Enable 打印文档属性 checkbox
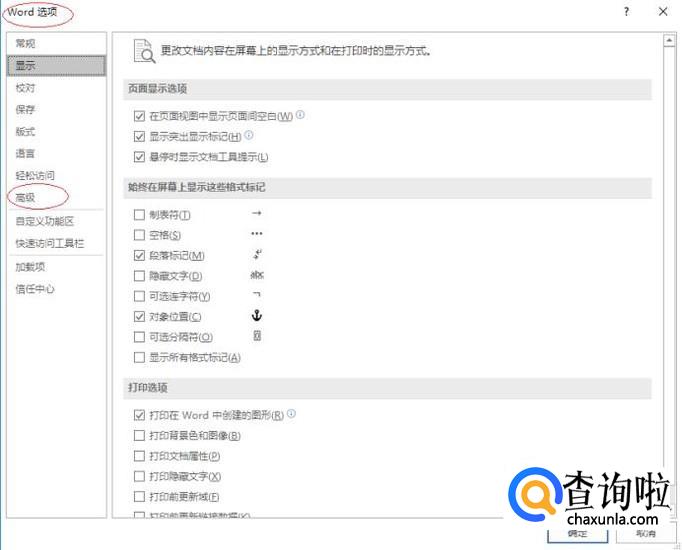This screenshot has height=550, width=682. pos(139,456)
